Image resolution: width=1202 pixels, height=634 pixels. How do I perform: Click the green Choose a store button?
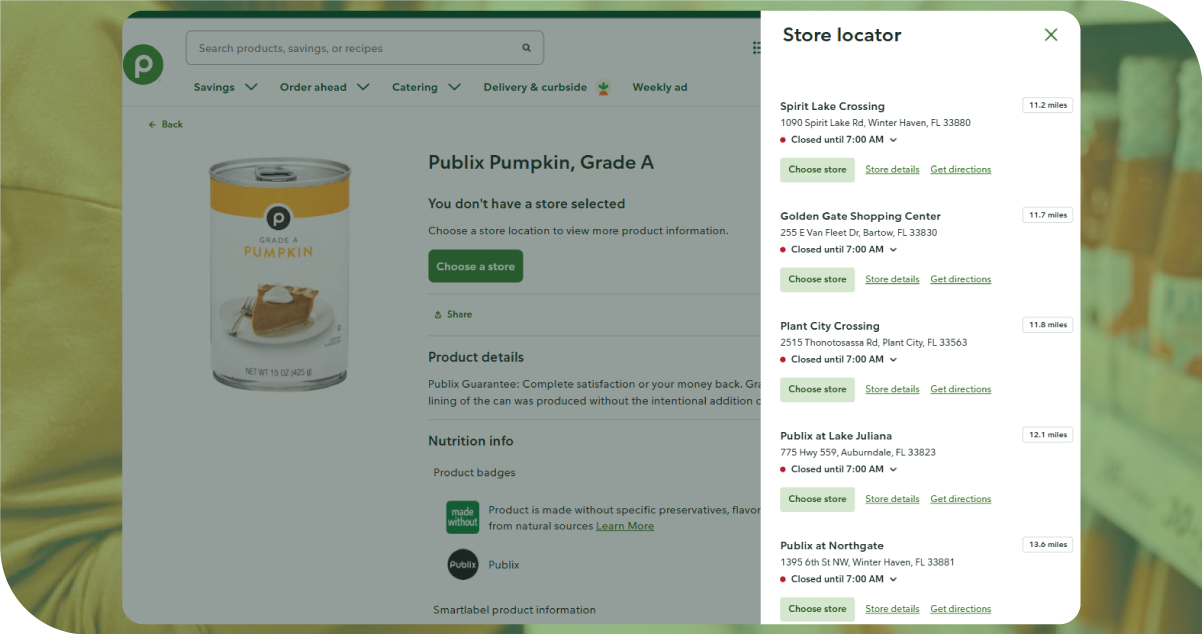pyautogui.click(x=475, y=267)
